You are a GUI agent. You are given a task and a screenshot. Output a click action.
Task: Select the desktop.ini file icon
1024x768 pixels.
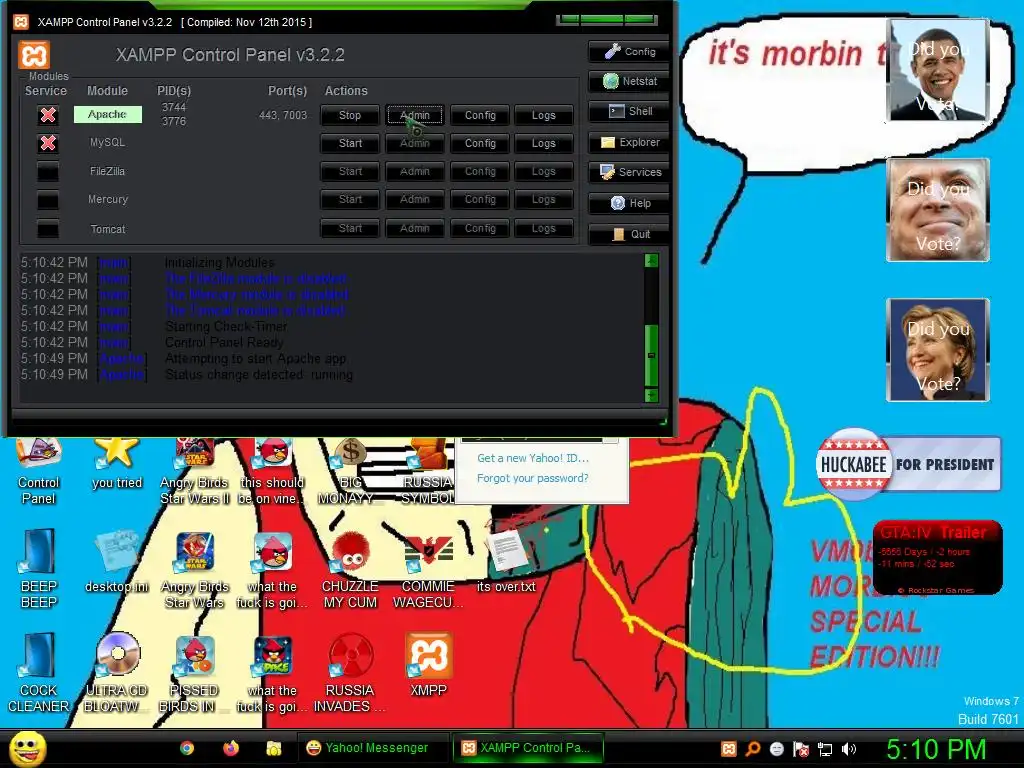116,562
